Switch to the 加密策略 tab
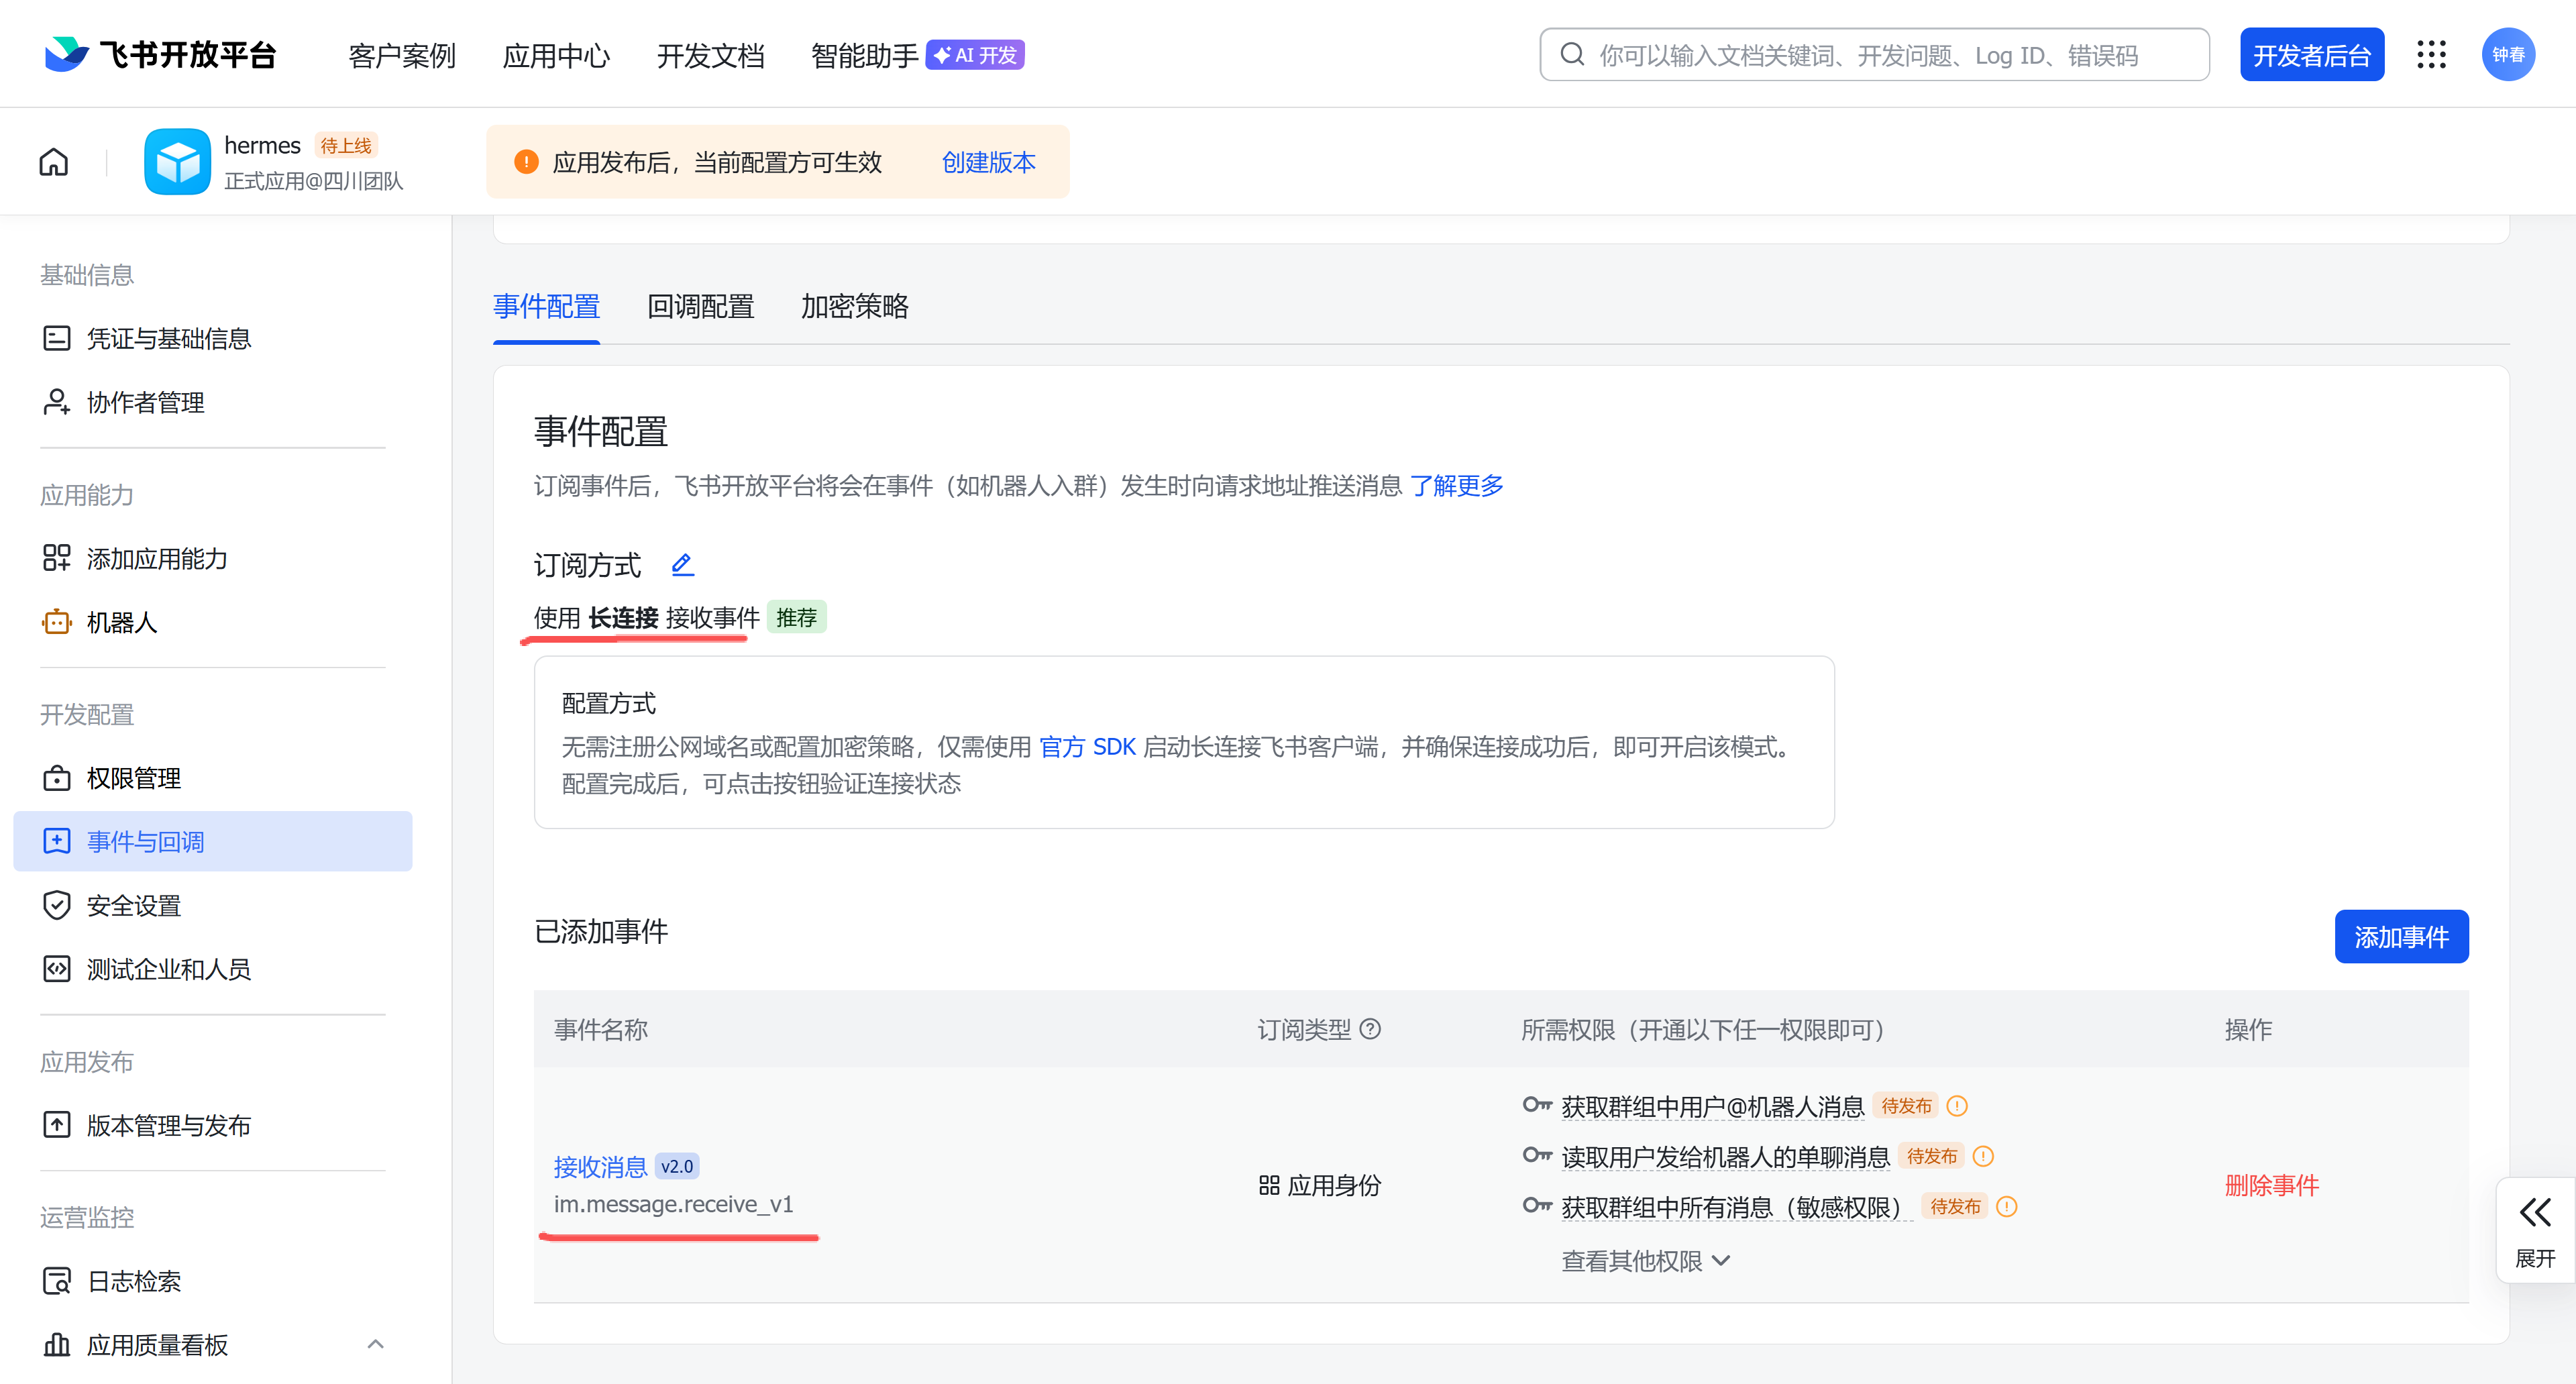This screenshot has height=1384, width=2576. 855,306
